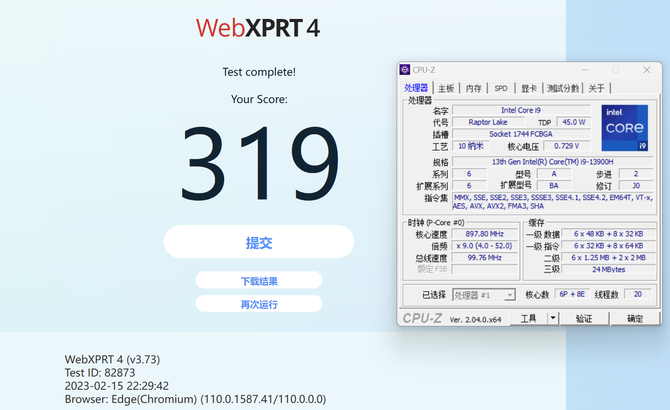Image resolution: width=670 pixels, height=410 pixels.
Task: Click the L3 cache value 24 MBytes
Action: [608, 269]
